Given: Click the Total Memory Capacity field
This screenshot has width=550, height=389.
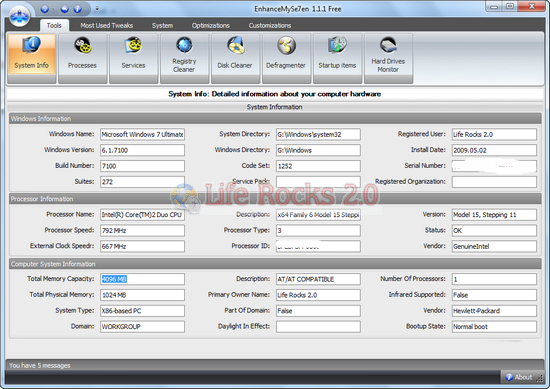Looking at the screenshot, I should [142, 279].
